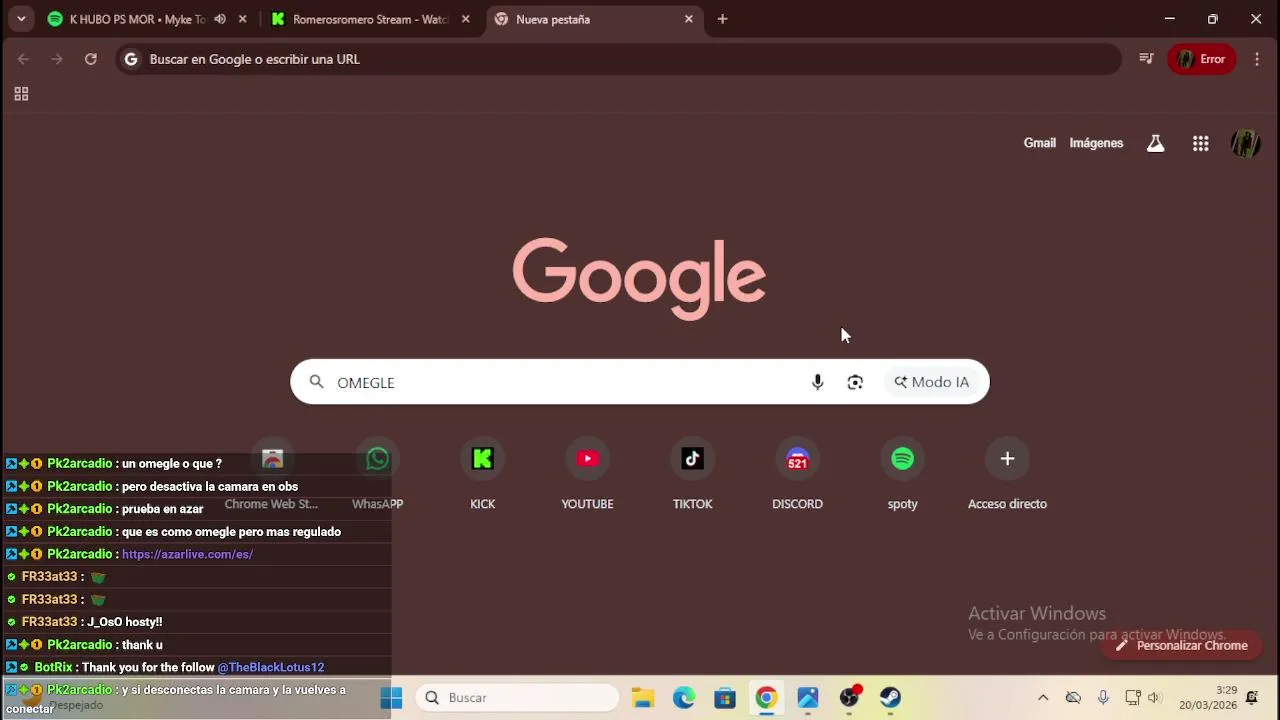Open the Search Labs flask icon
The width and height of the screenshot is (1280, 720).
click(x=1155, y=143)
